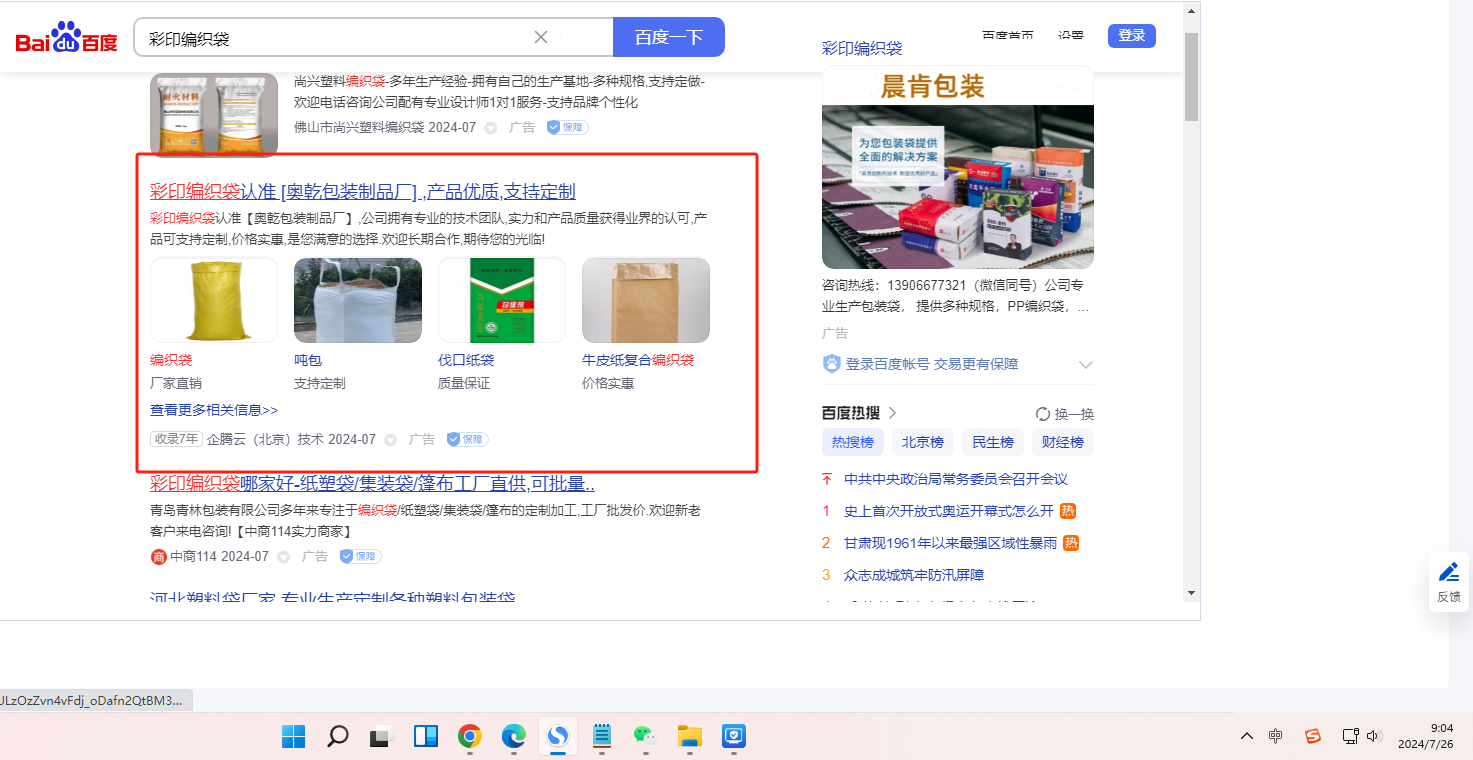Expand 百度热搜 with the arrow
Viewport: 1473px width, 760px height.
click(892, 413)
